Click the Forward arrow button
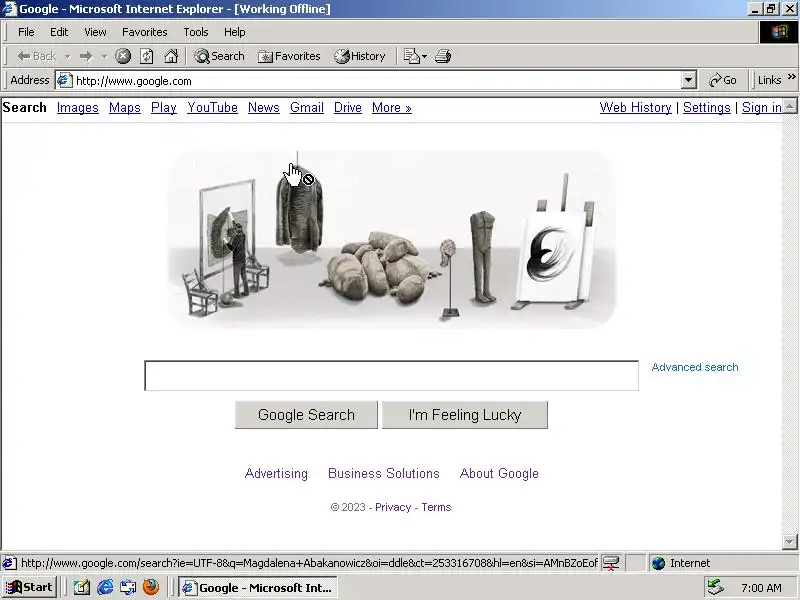 pyautogui.click(x=86, y=56)
